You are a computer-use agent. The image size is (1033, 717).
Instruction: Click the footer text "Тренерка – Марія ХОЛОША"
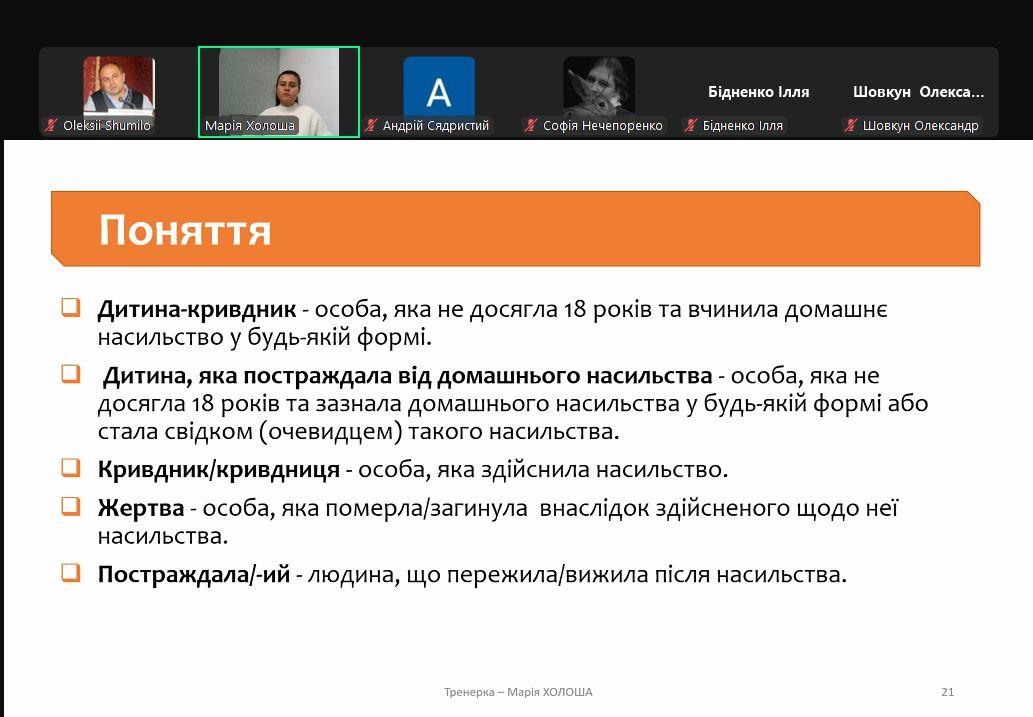(518, 692)
